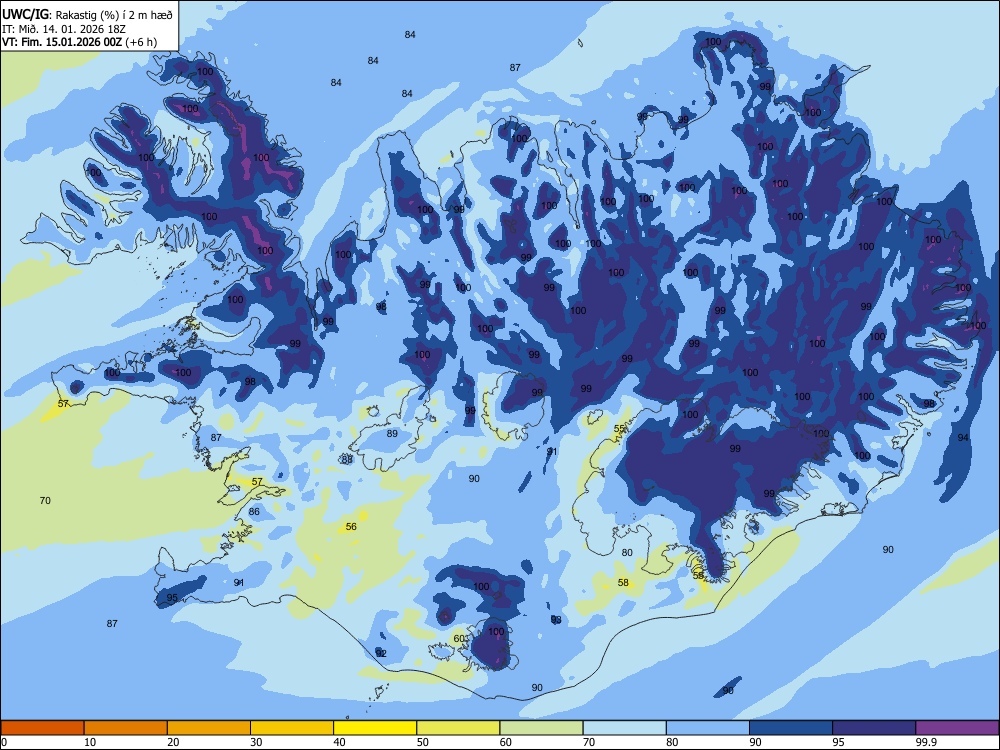The height and width of the screenshot is (750, 1000).
Task: Pick the light green 60–70 legend swatch
Action: coord(541,728)
